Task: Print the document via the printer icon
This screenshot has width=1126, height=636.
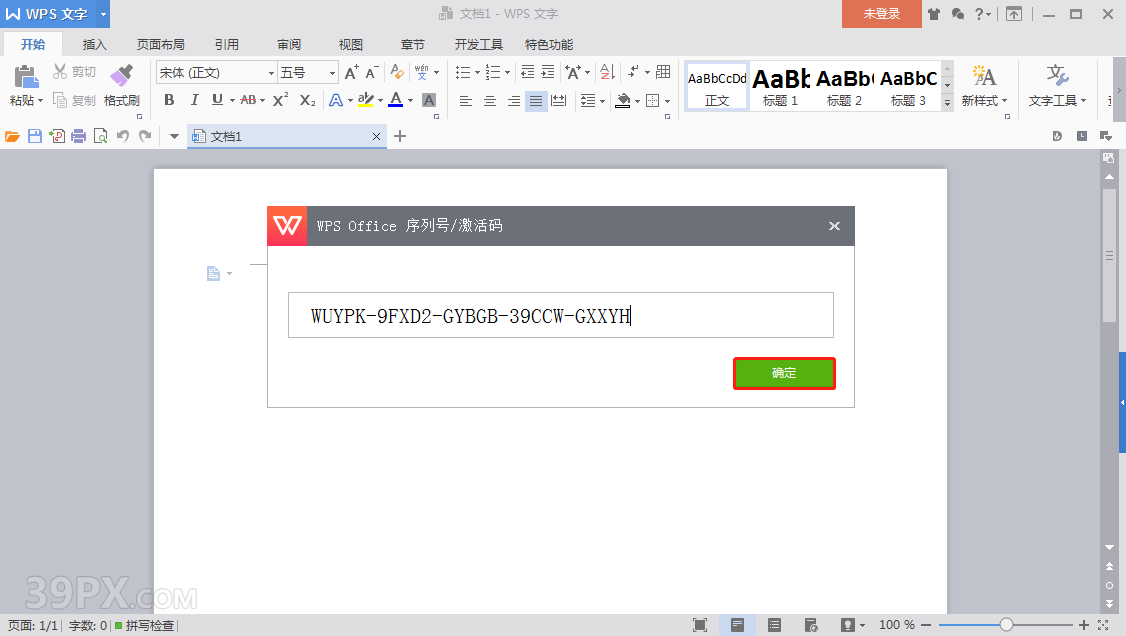Action: tap(79, 136)
